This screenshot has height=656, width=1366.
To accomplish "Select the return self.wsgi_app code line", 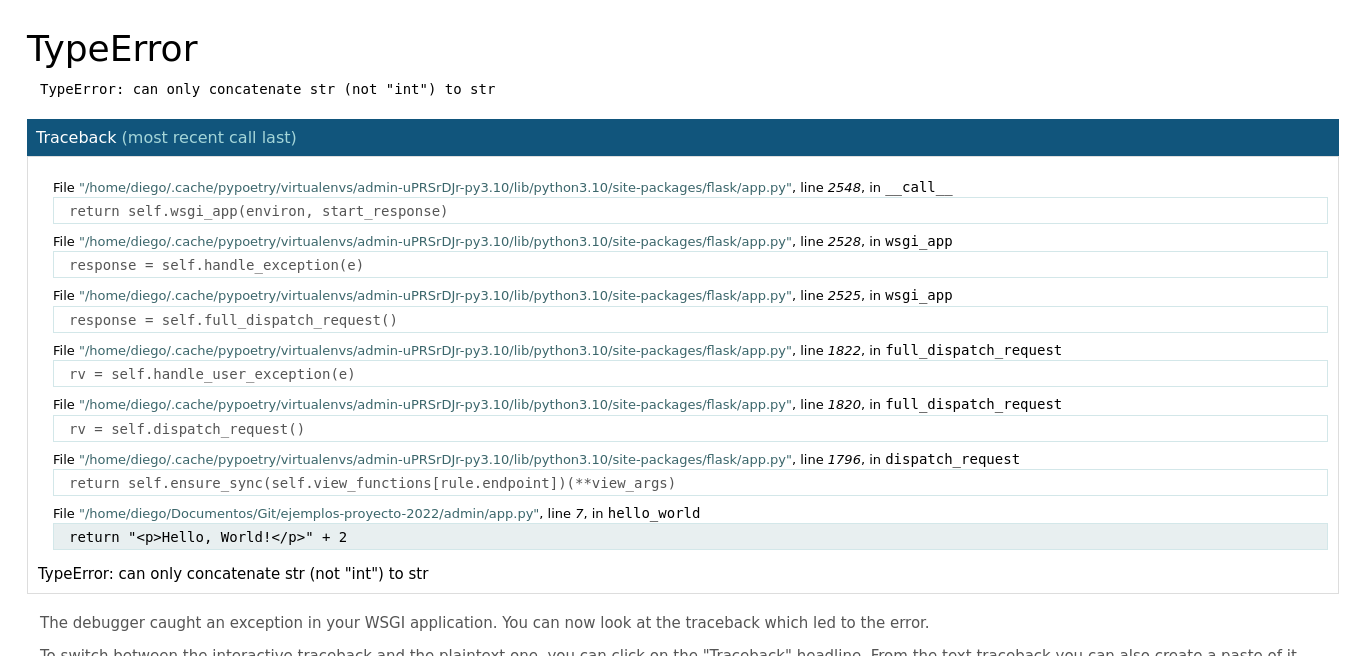I will [x=258, y=211].
